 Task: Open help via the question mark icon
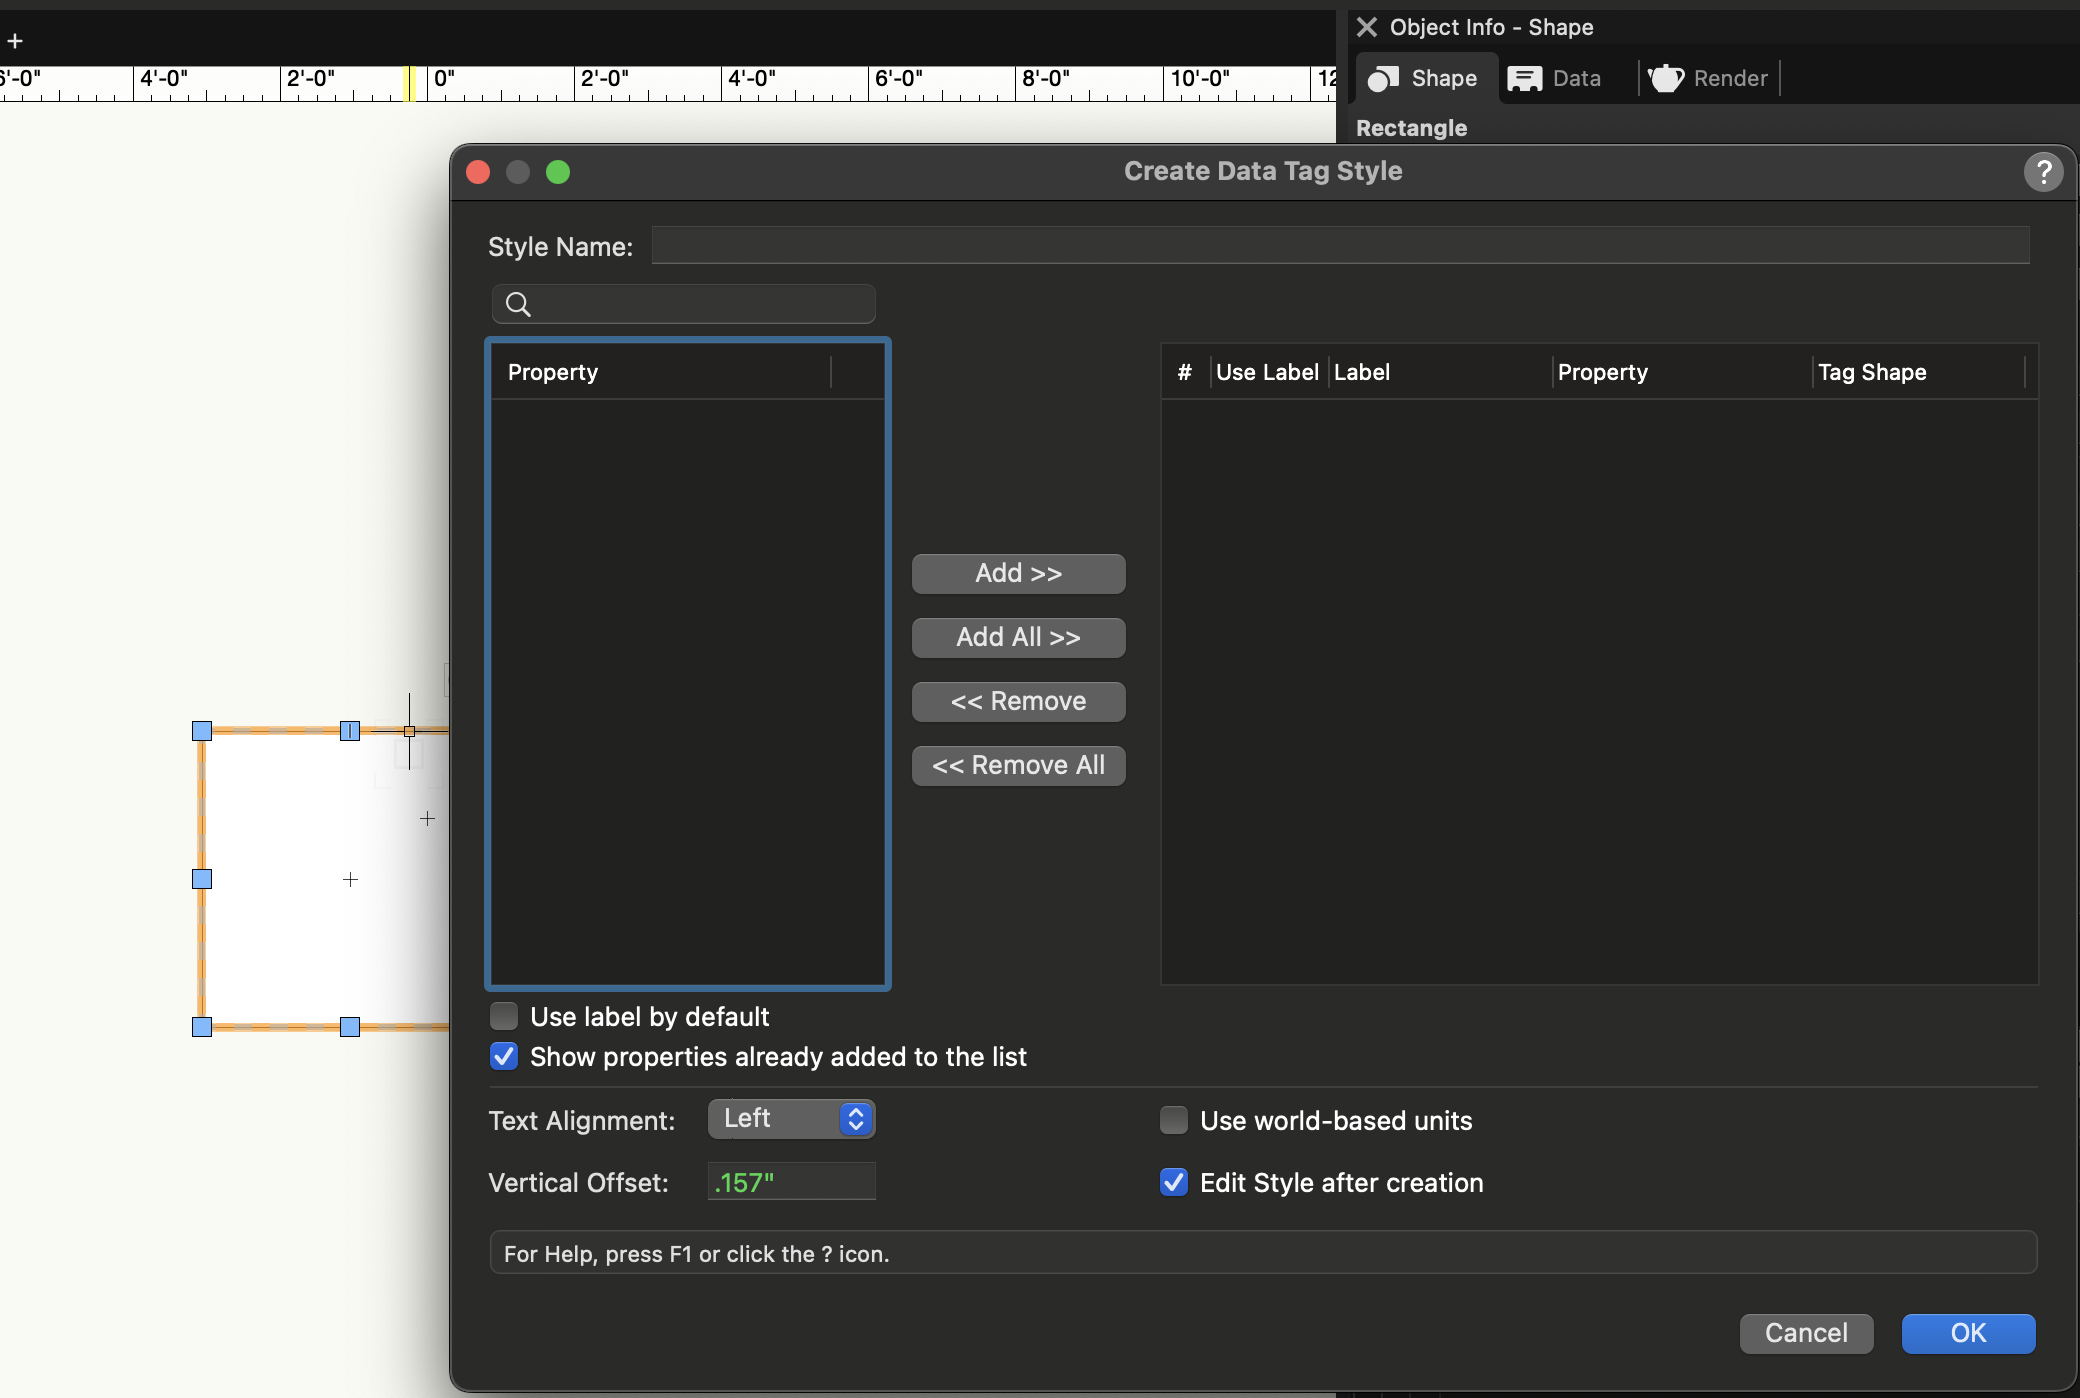[2043, 171]
